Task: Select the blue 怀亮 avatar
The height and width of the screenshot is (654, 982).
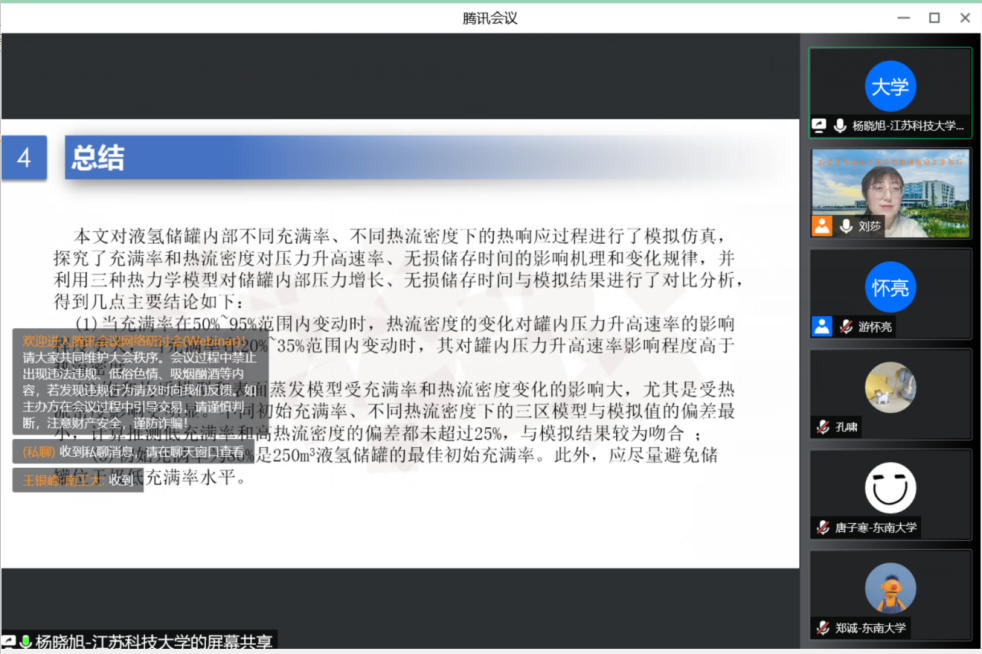Action: click(890, 288)
